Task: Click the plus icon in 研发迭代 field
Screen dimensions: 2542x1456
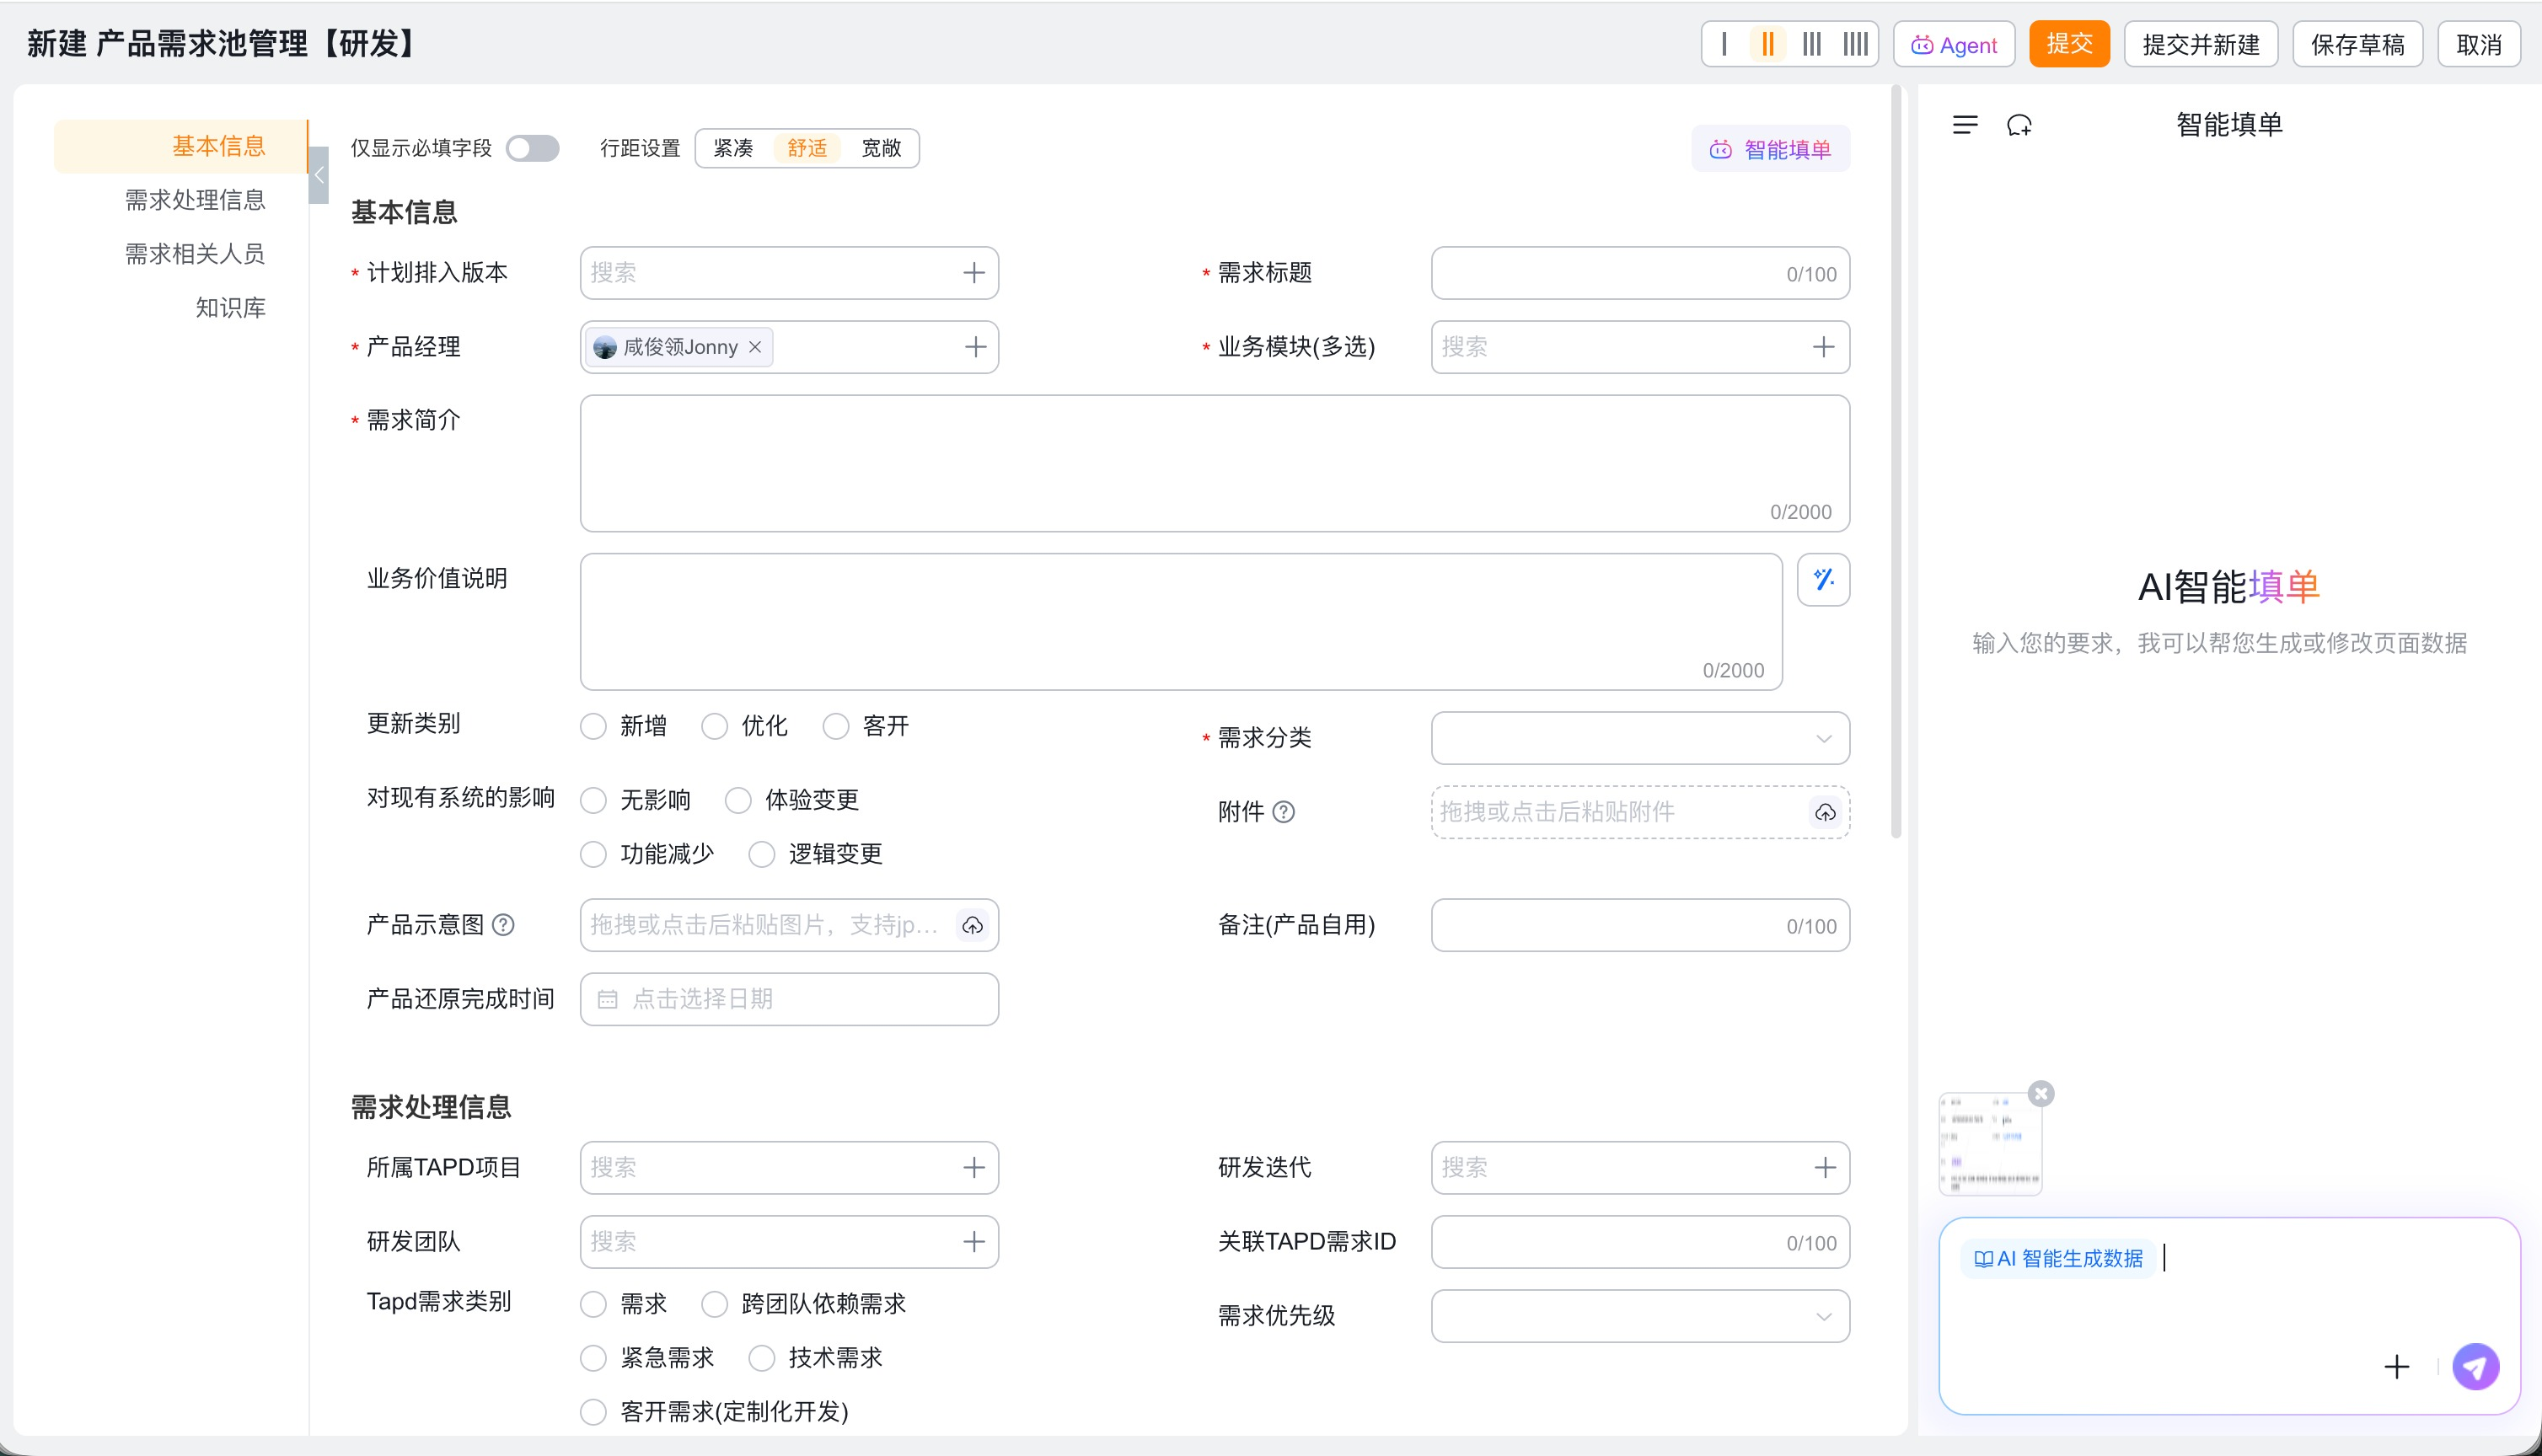Action: 1825,1168
